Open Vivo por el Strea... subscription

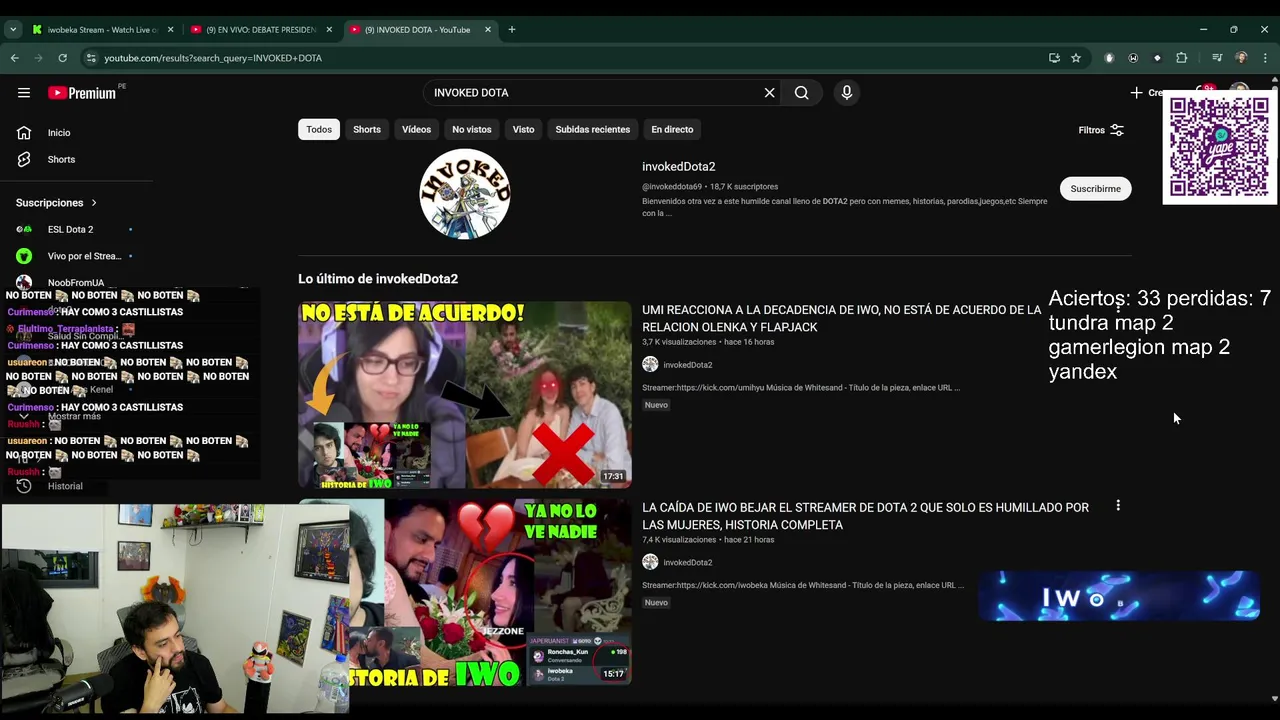click(x=84, y=256)
